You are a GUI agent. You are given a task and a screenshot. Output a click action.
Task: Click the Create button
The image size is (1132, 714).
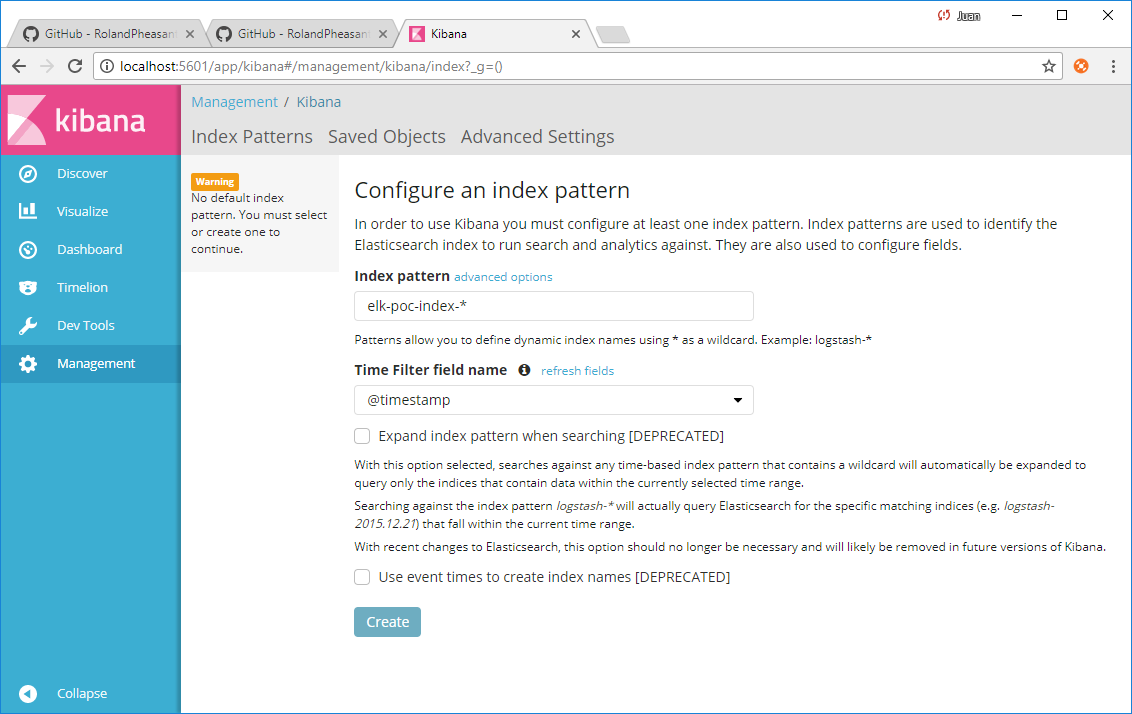click(x=387, y=622)
